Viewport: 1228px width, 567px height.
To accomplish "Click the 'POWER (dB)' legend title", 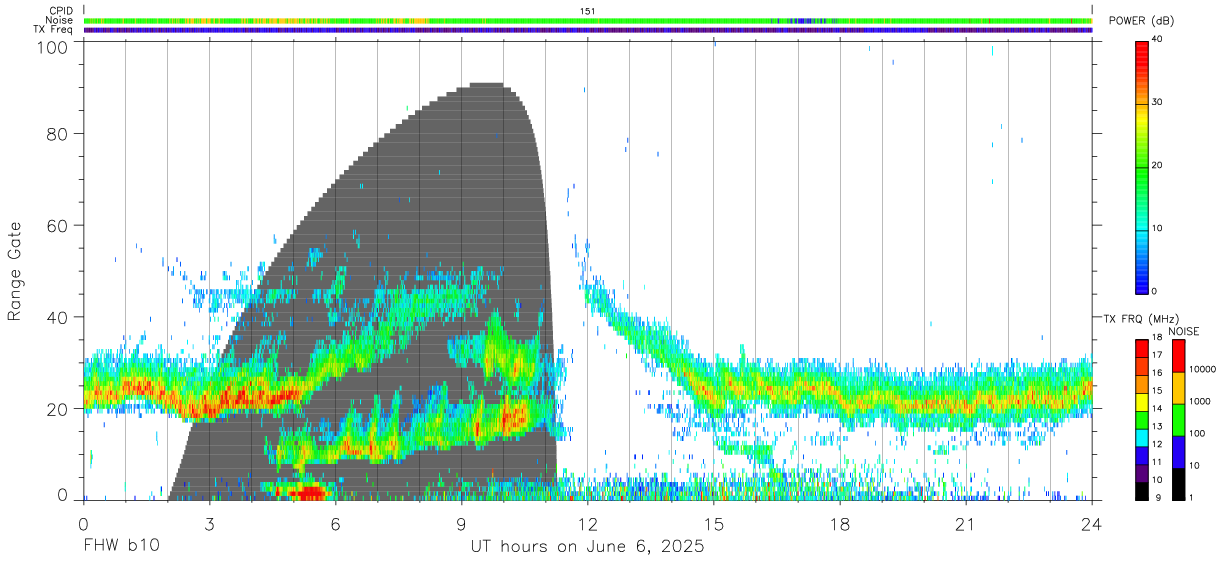I will click(1141, 21).
